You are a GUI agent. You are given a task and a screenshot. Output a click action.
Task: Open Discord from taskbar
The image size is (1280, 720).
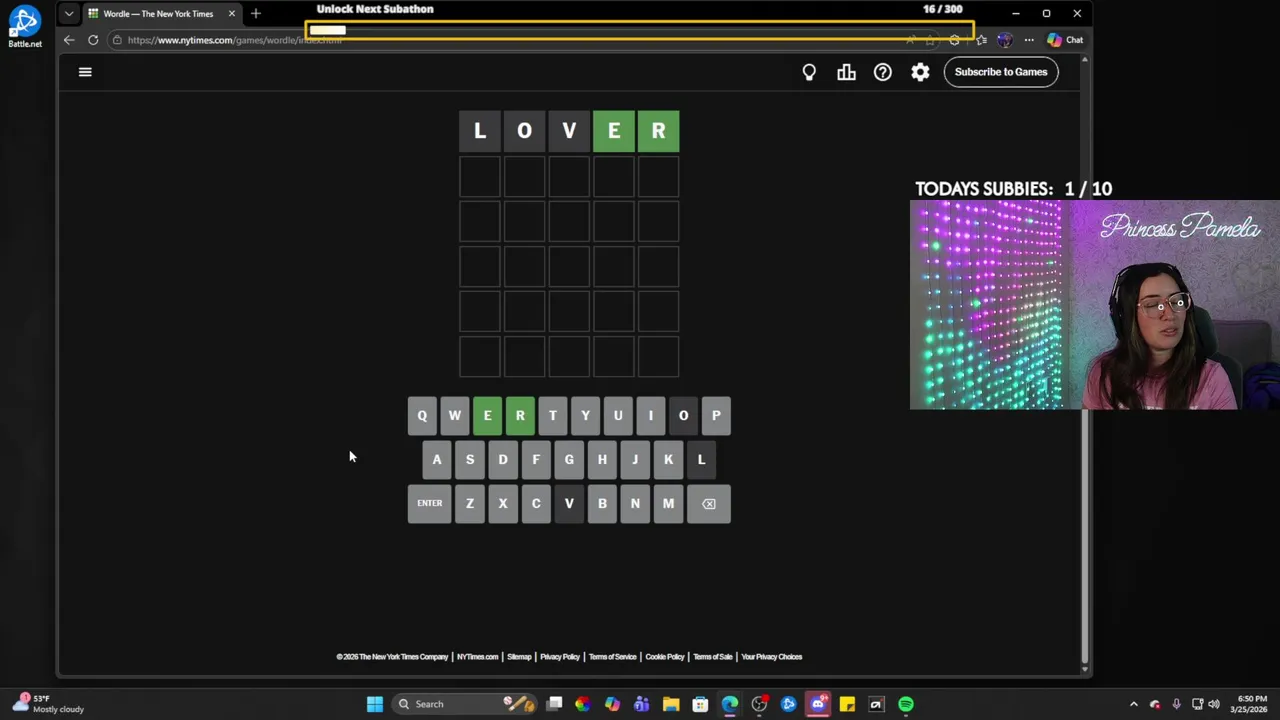(818, 704)
